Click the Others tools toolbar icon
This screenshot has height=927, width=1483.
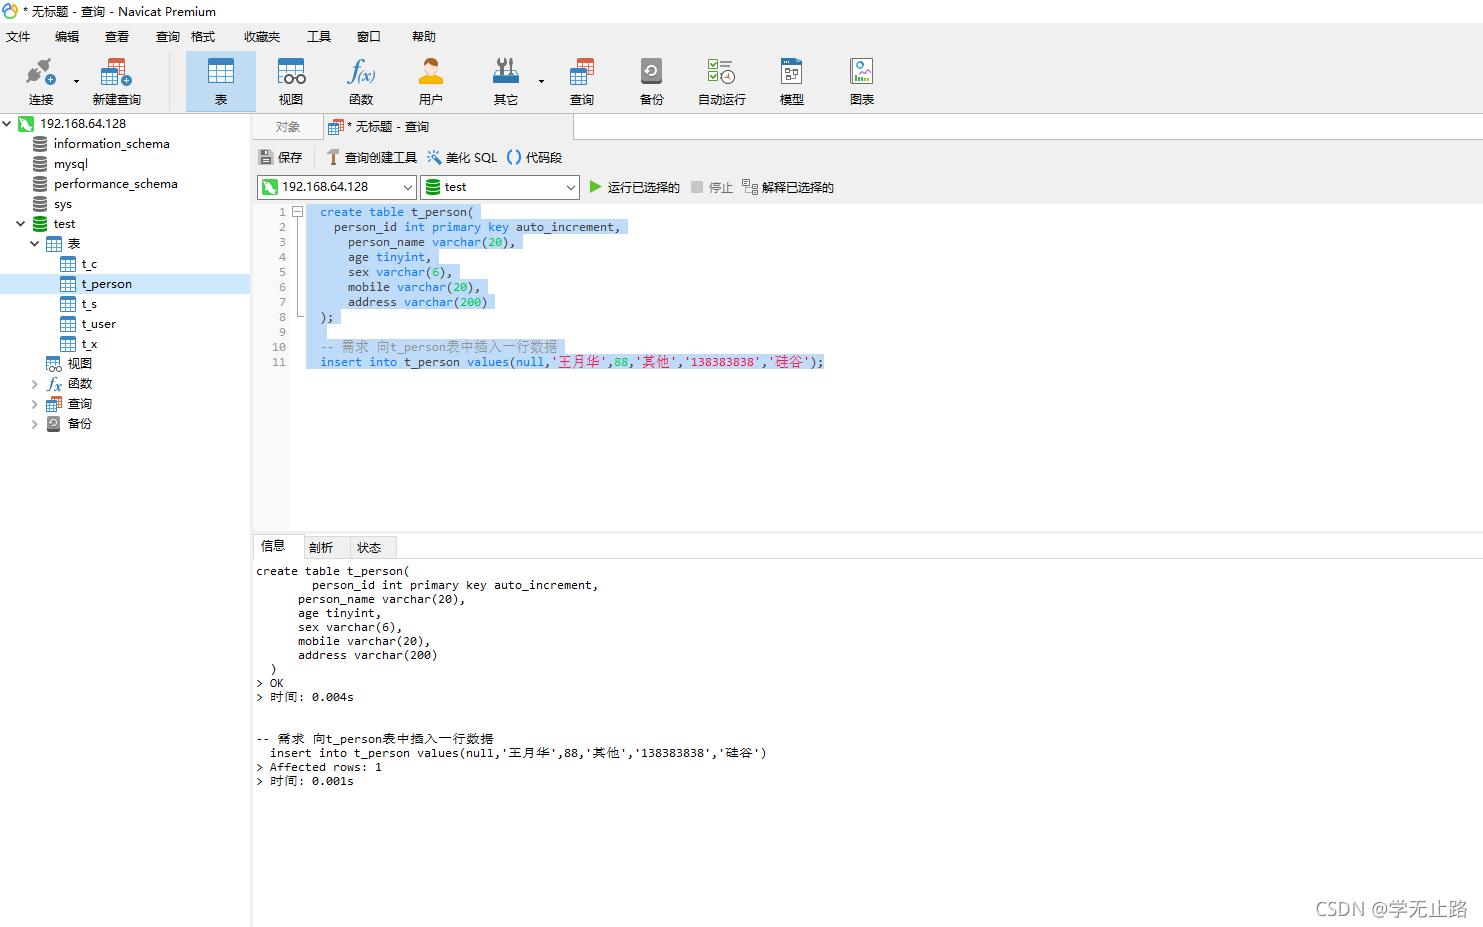tap(506, 81)
